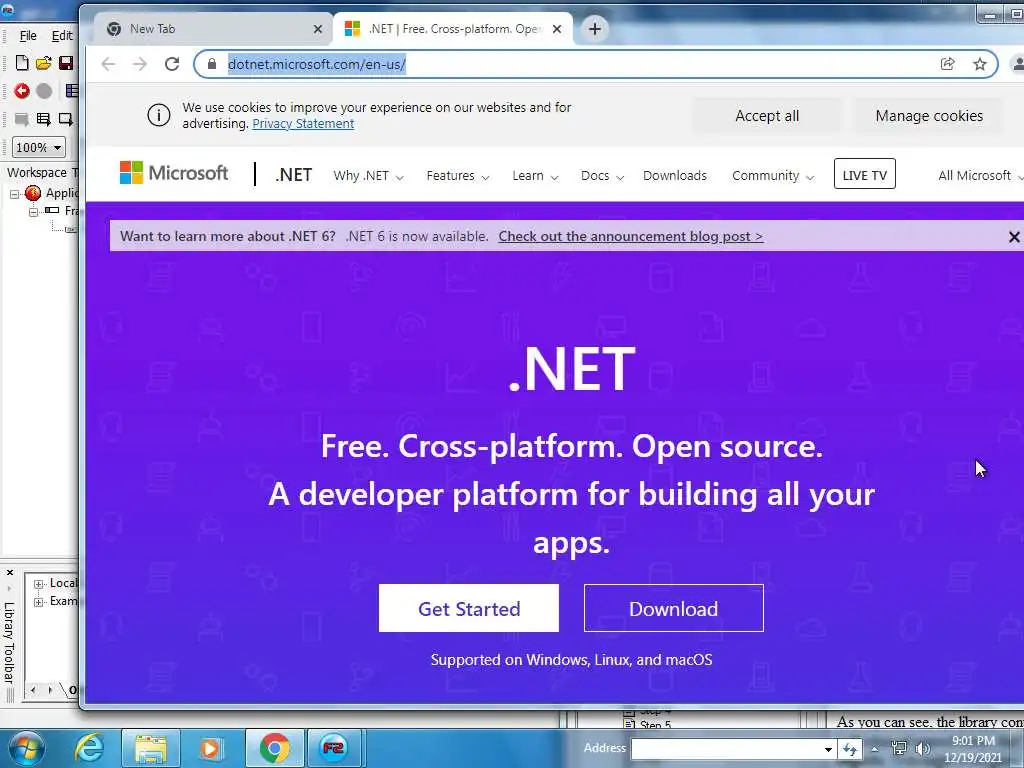The height and width of the screenshot is (768, 1024).
Task: Open the Privacy Statement link
Action: tap(303, 123)
